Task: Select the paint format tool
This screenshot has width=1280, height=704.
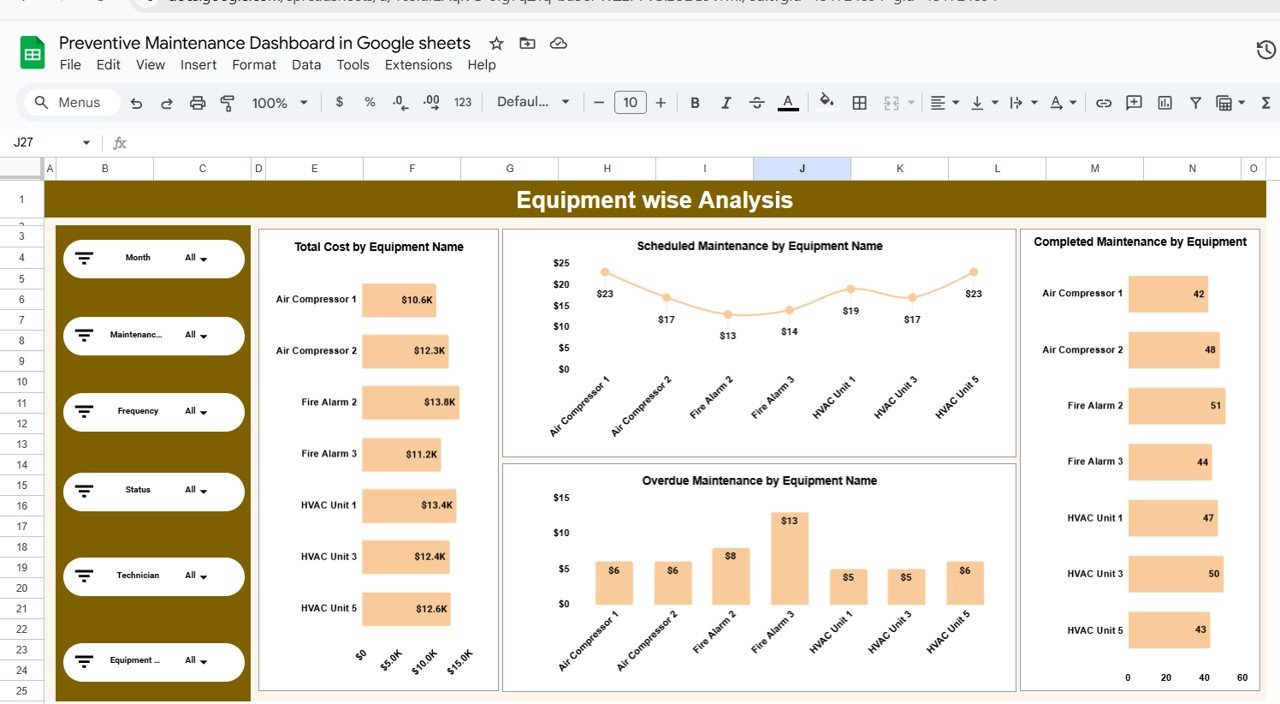Action: (227, 102)
